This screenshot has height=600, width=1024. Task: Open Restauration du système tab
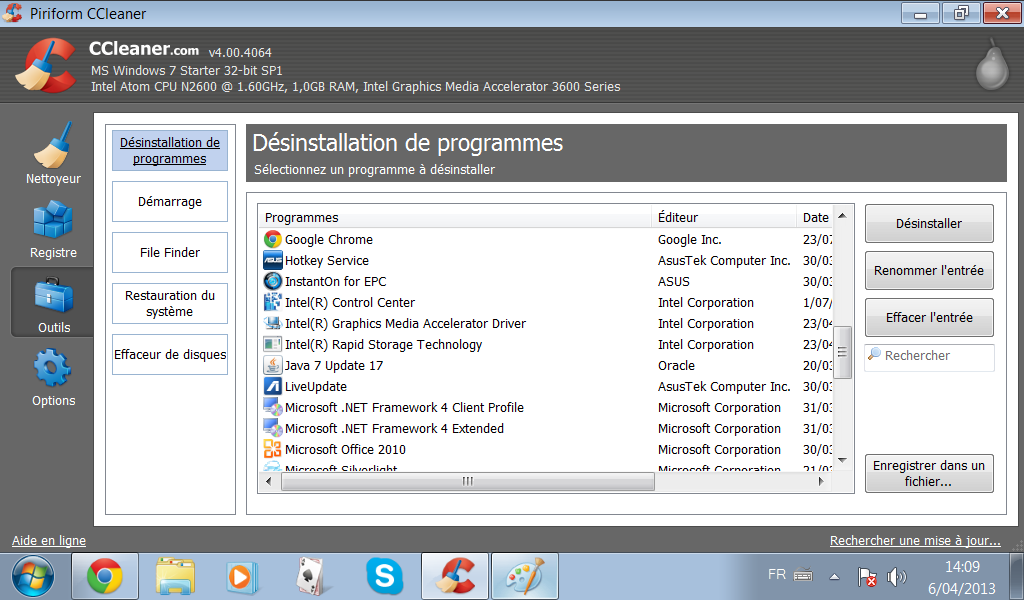[x=170, y=303]
